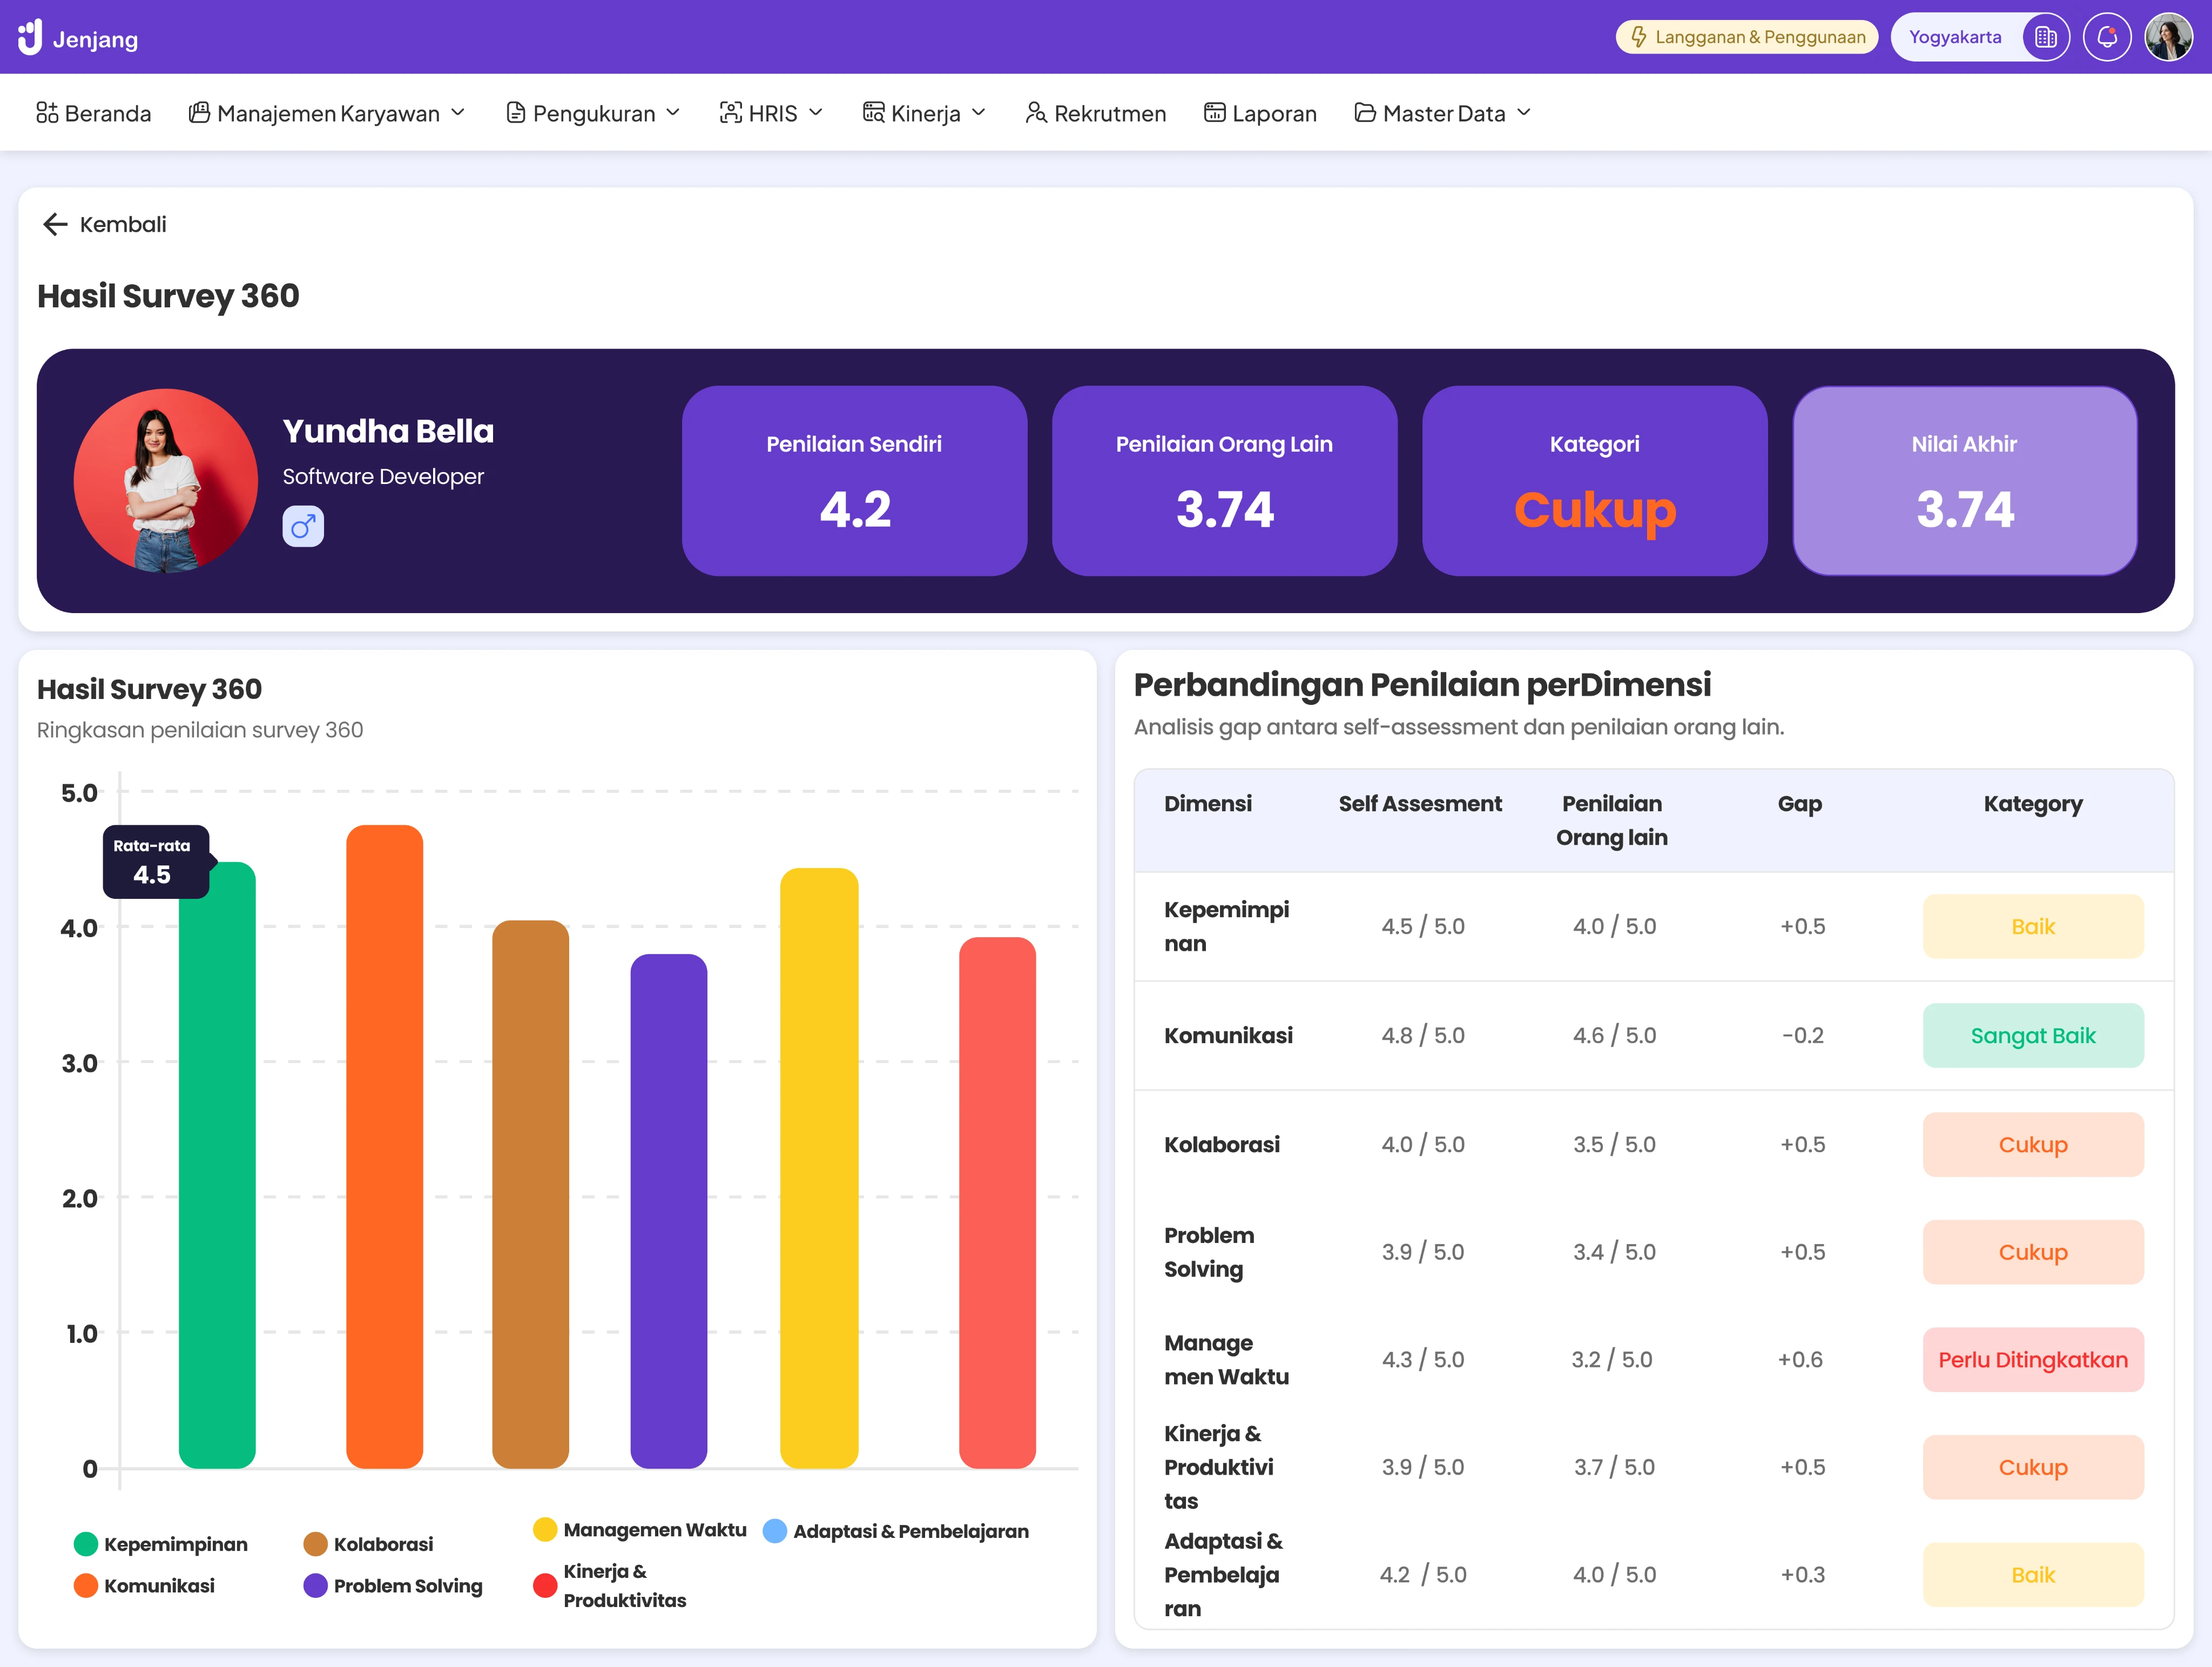This screenshot has height=1667, width=2212.
Task: Click the Langganan & Penggunaan button
Action: [x=1747, y=37]
